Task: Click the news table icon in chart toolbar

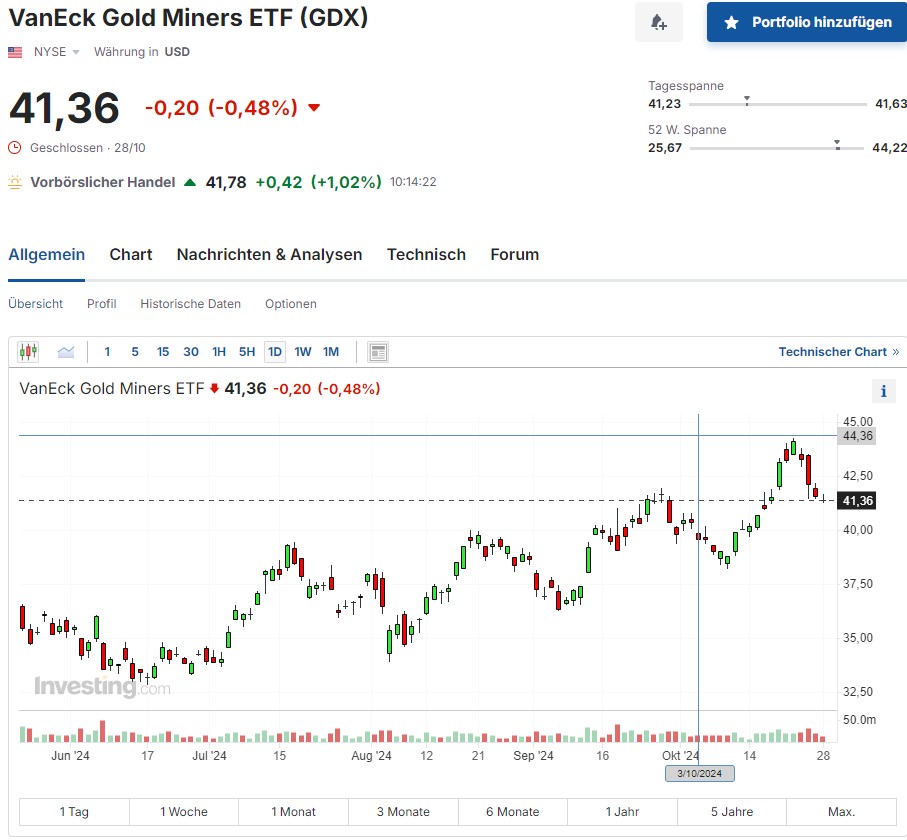Action: point(378,352)
